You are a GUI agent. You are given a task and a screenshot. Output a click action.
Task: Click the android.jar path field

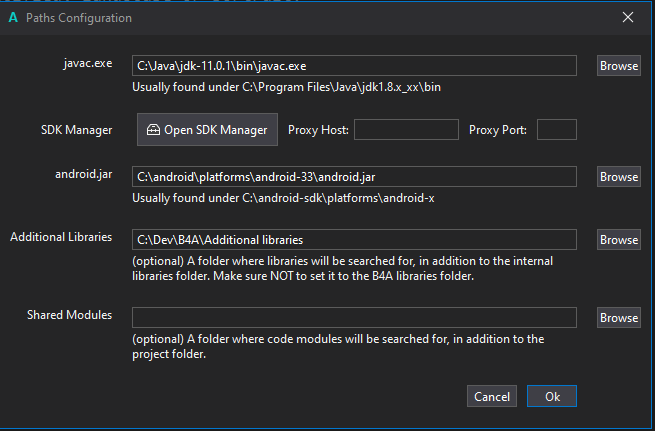(354, 177)
